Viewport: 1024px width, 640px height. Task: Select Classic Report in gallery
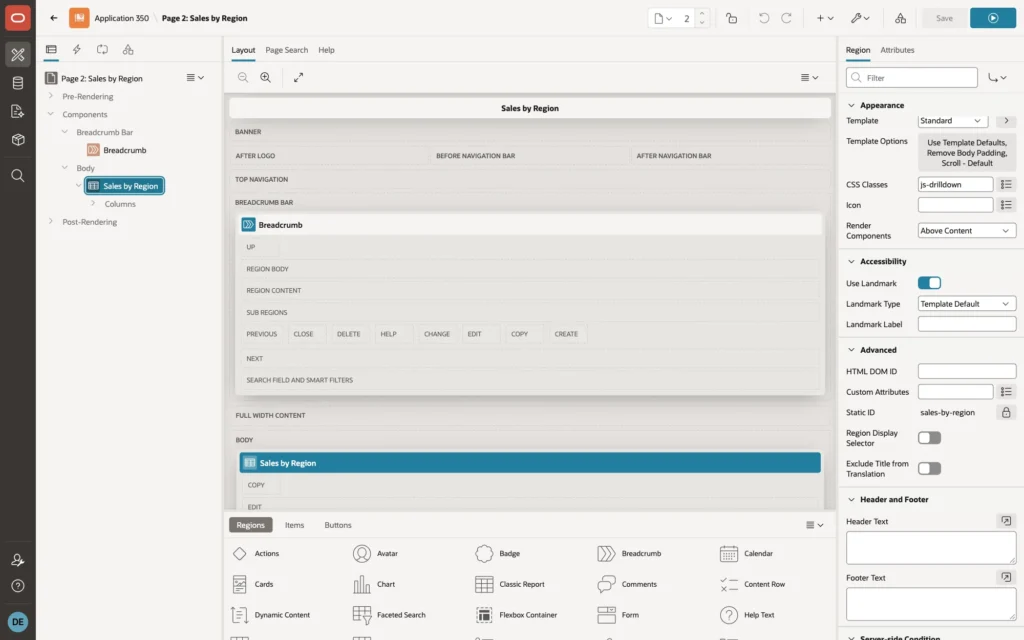point(510,584)
